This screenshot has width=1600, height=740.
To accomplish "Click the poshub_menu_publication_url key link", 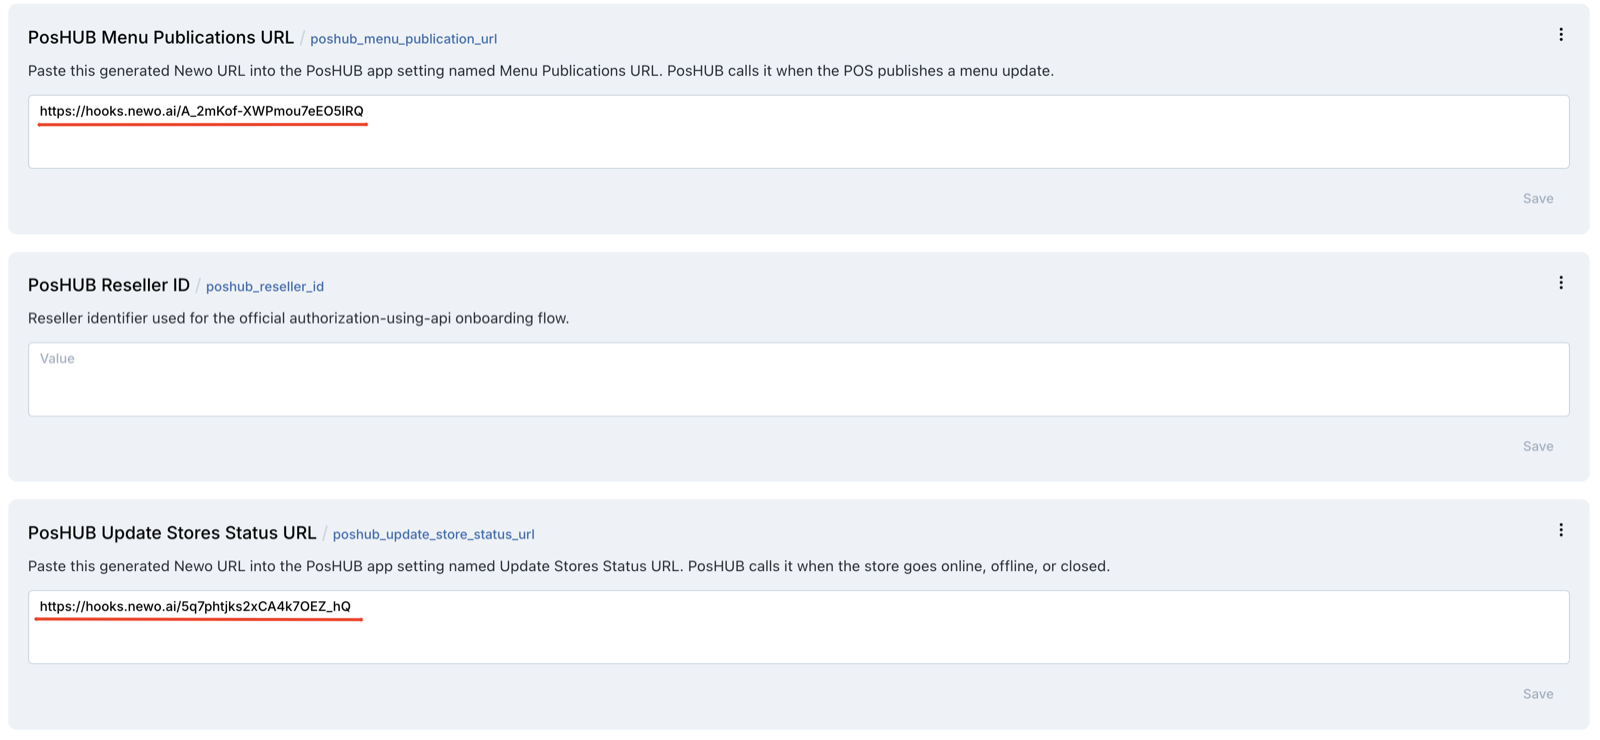I will 403,39.
